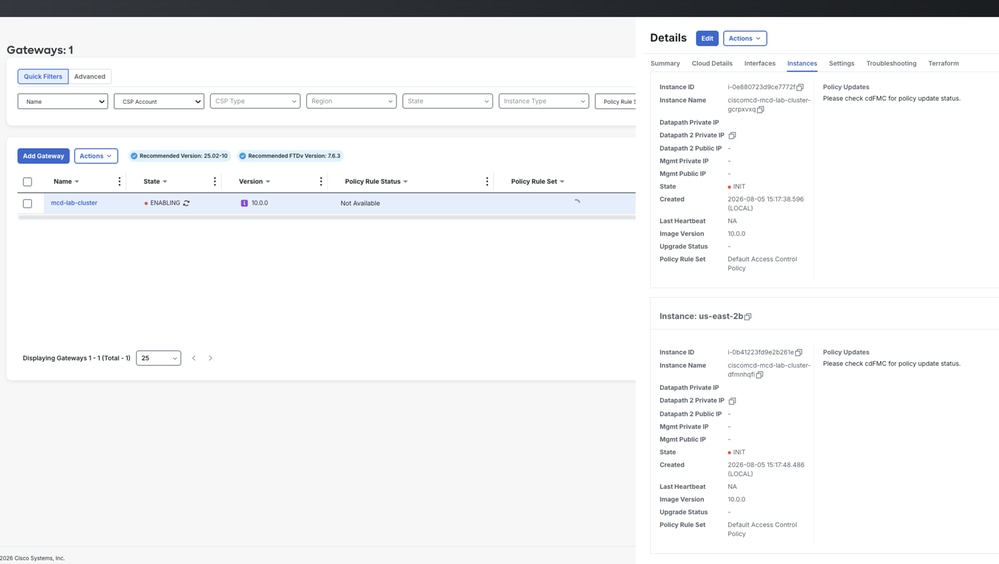
Task: Open the Terraform tab
Action: (x=943, y=63)
